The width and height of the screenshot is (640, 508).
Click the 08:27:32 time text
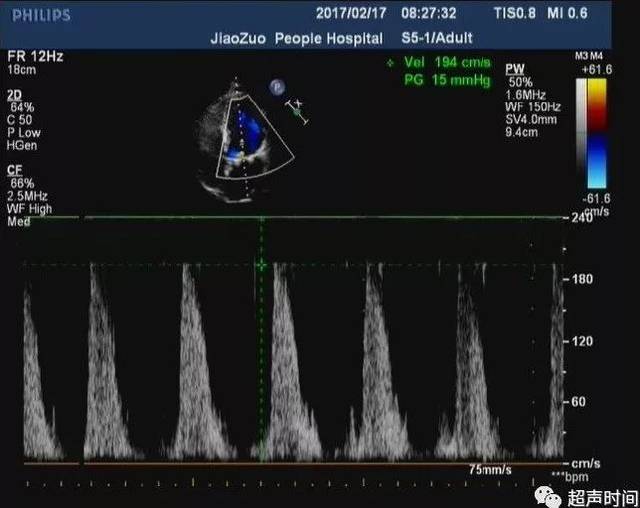click(429, 13)
